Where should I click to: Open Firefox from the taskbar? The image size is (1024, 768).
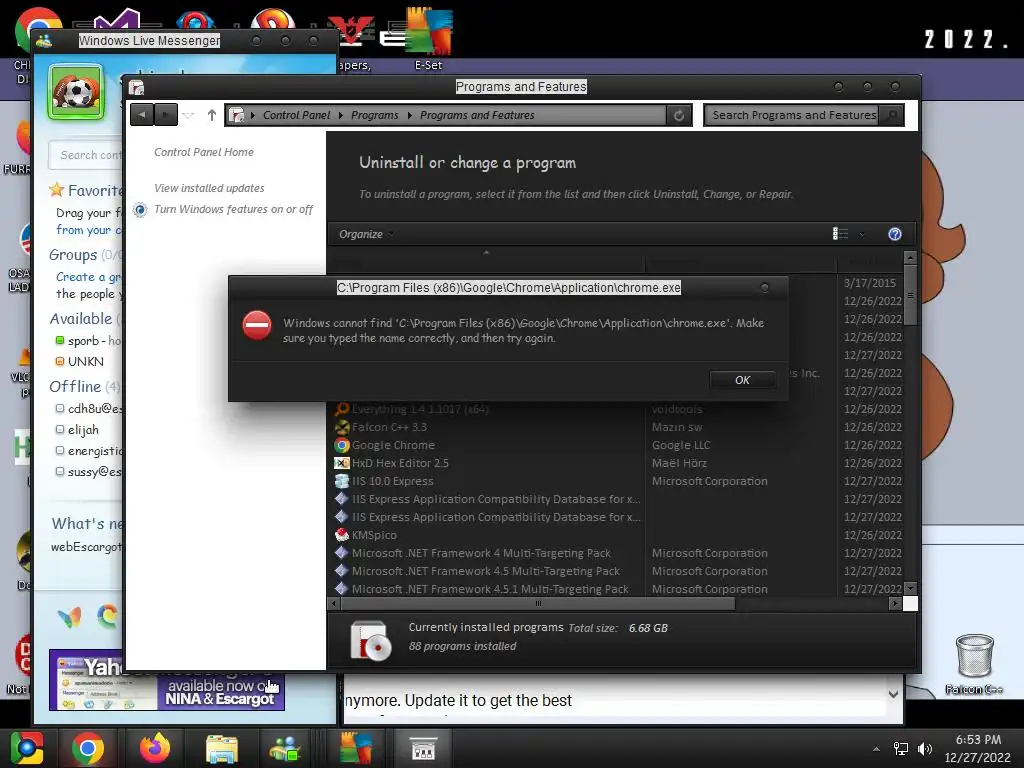click(155, 748)
